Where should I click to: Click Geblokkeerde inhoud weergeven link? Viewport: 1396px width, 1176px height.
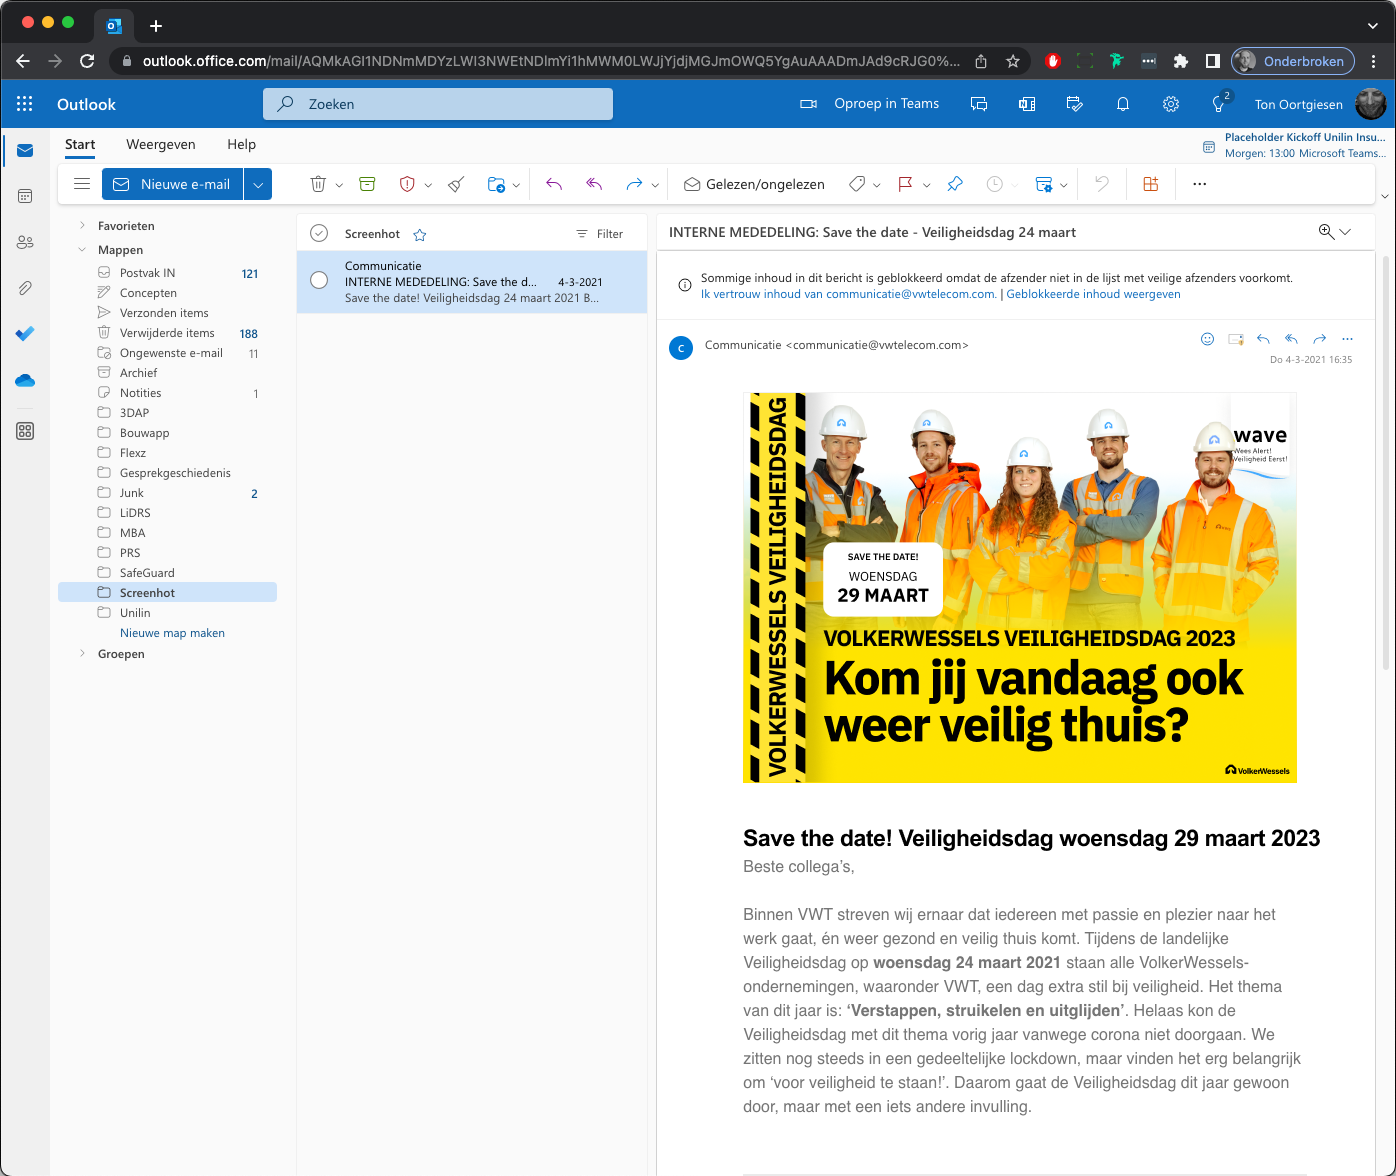tap(1093, 294)
